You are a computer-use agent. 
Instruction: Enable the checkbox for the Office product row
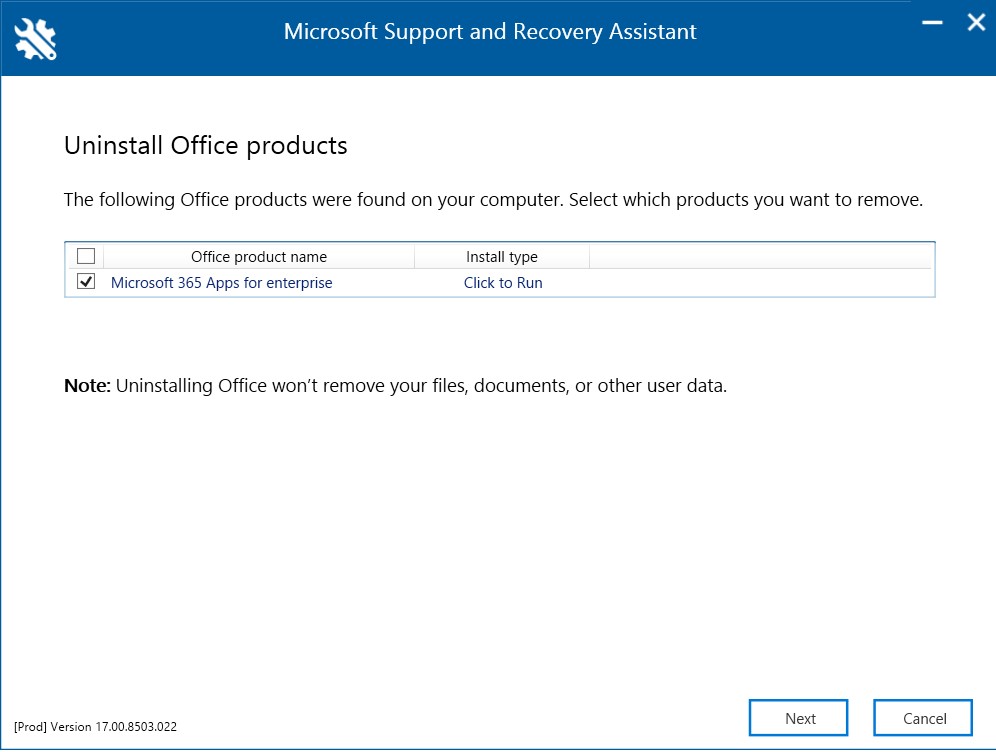click(x=86, y=282)
